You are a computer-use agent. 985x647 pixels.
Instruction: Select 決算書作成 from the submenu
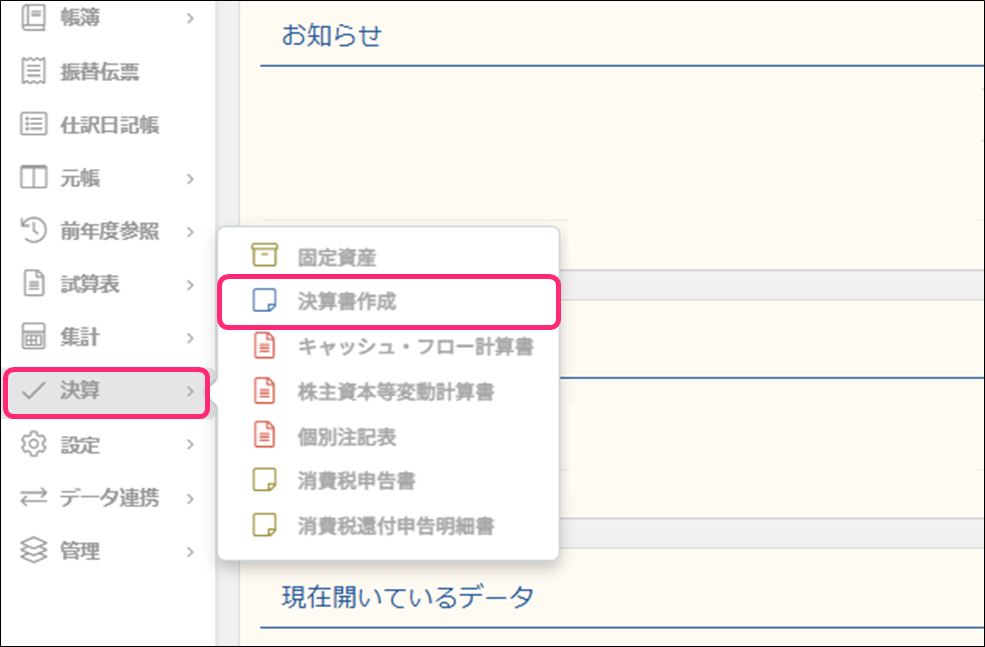pyautogui.click(x=347, y=301)
